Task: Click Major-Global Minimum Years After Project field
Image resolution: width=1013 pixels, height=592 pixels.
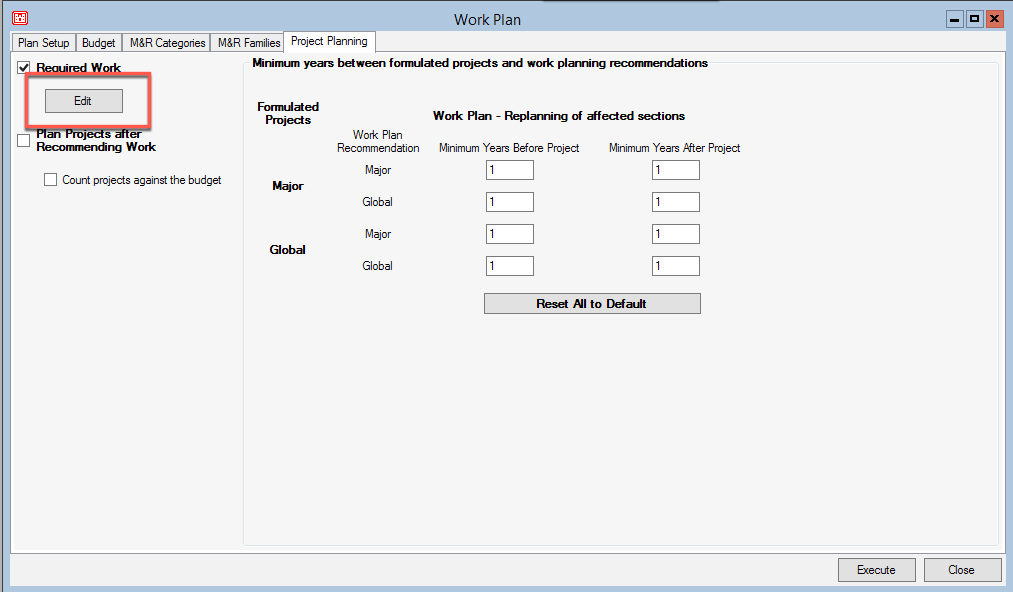Action: [675, 202]
